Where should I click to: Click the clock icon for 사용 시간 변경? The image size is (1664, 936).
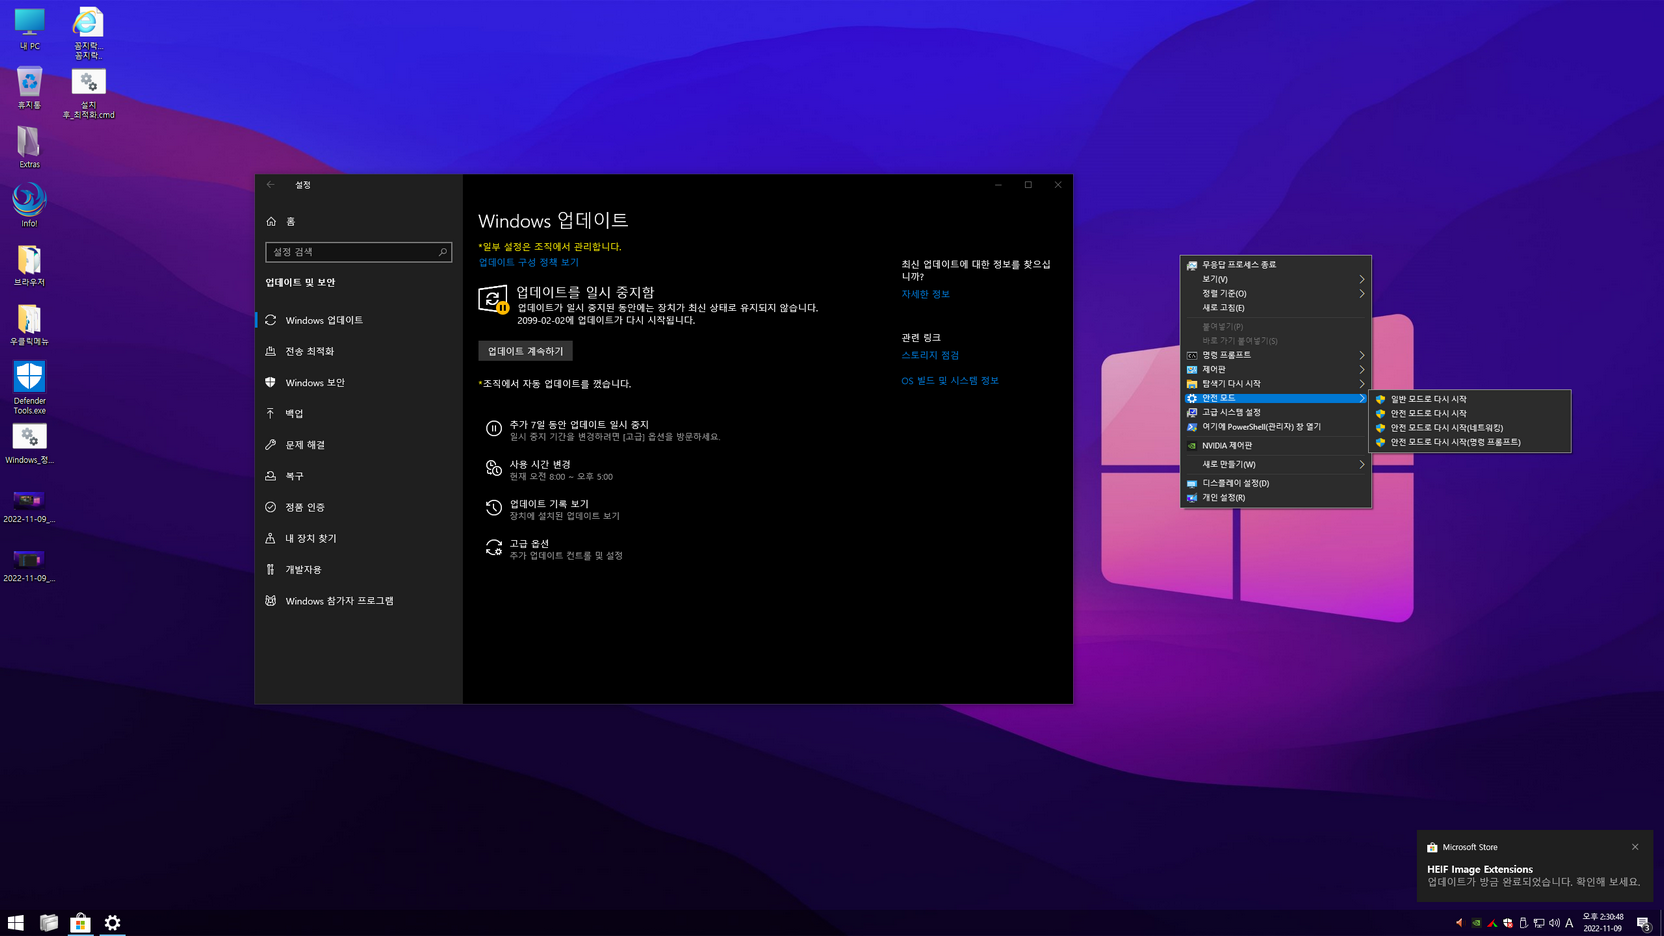[493, 468]
